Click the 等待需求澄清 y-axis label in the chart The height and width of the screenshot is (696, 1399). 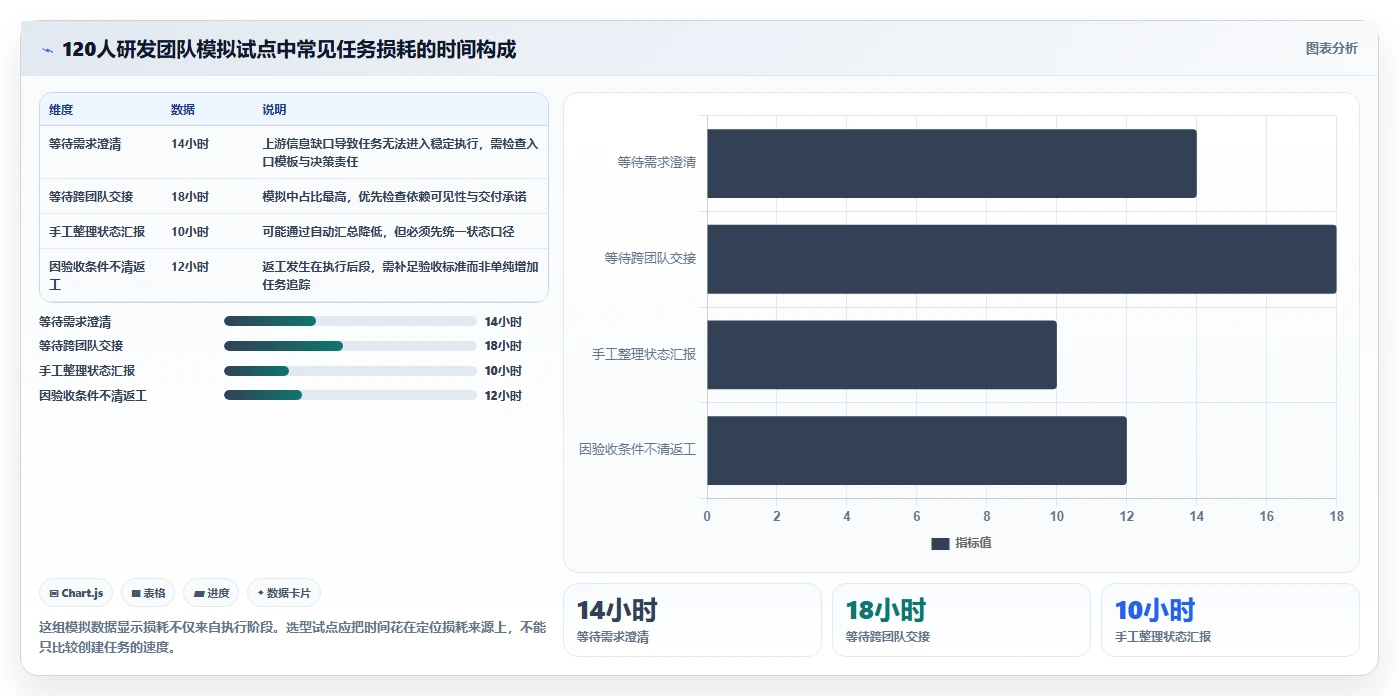657,162
